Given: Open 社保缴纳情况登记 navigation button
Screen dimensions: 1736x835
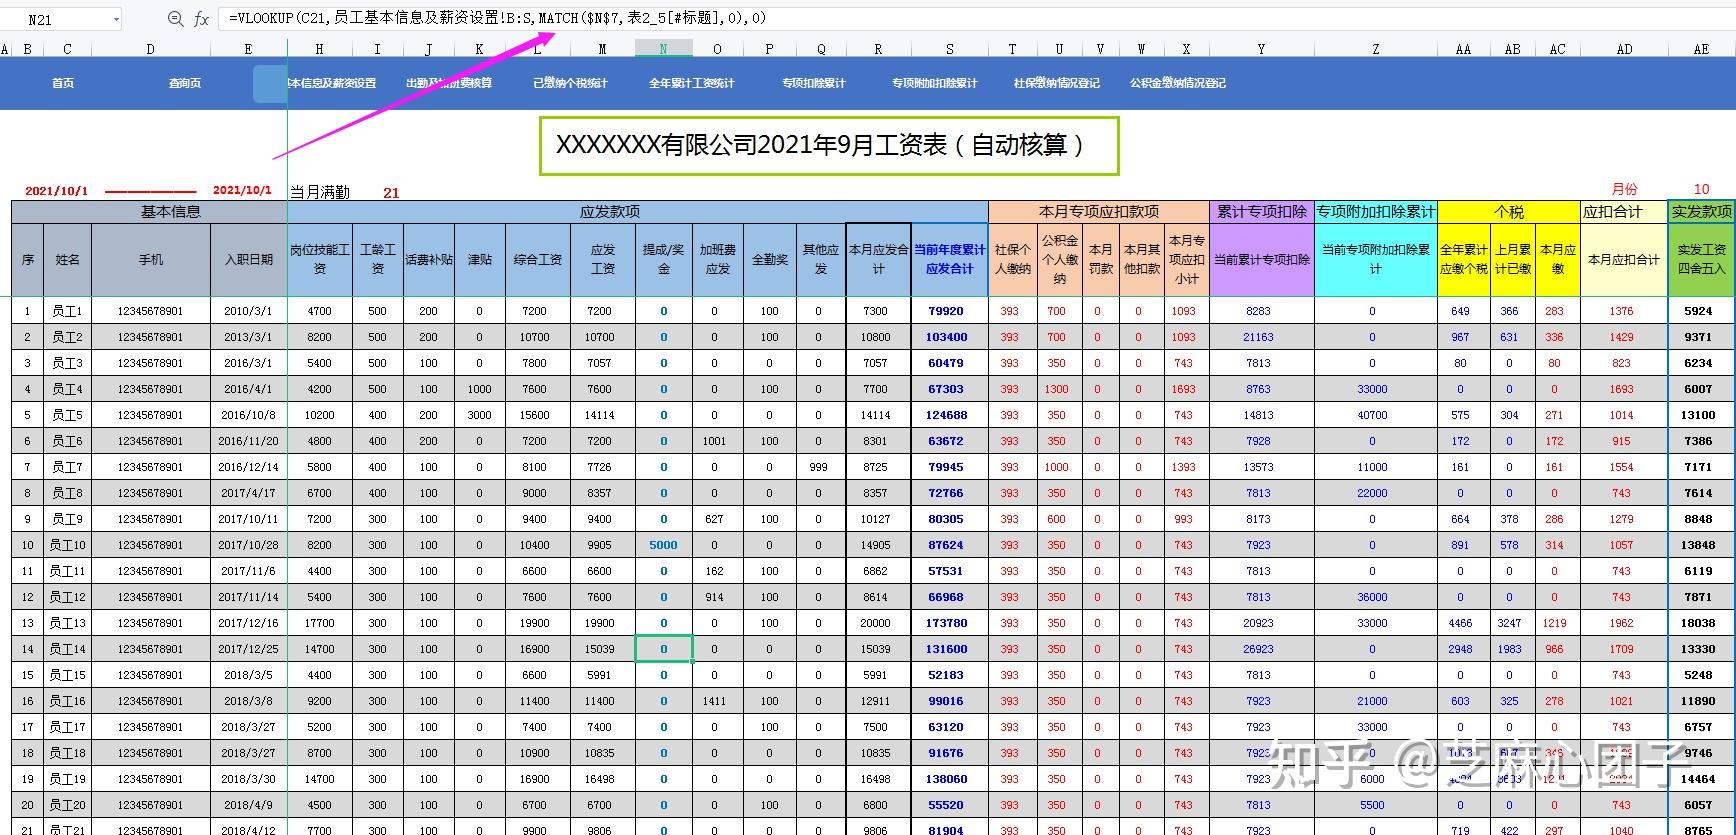Looking at the screenshot, I should (1057, 83).
